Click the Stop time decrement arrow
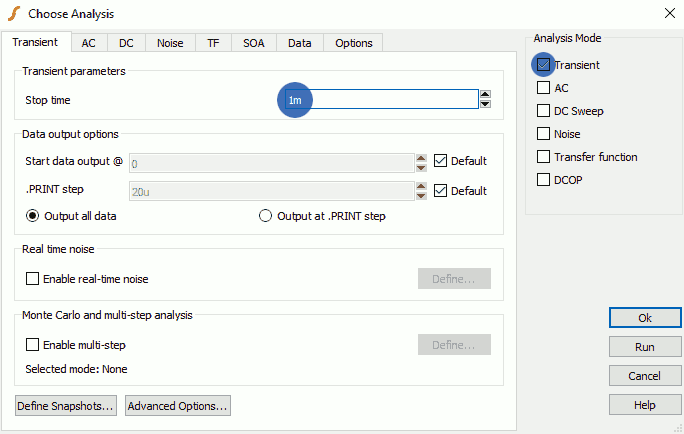The width and height of the screenshot is (684, 434). 485,104
